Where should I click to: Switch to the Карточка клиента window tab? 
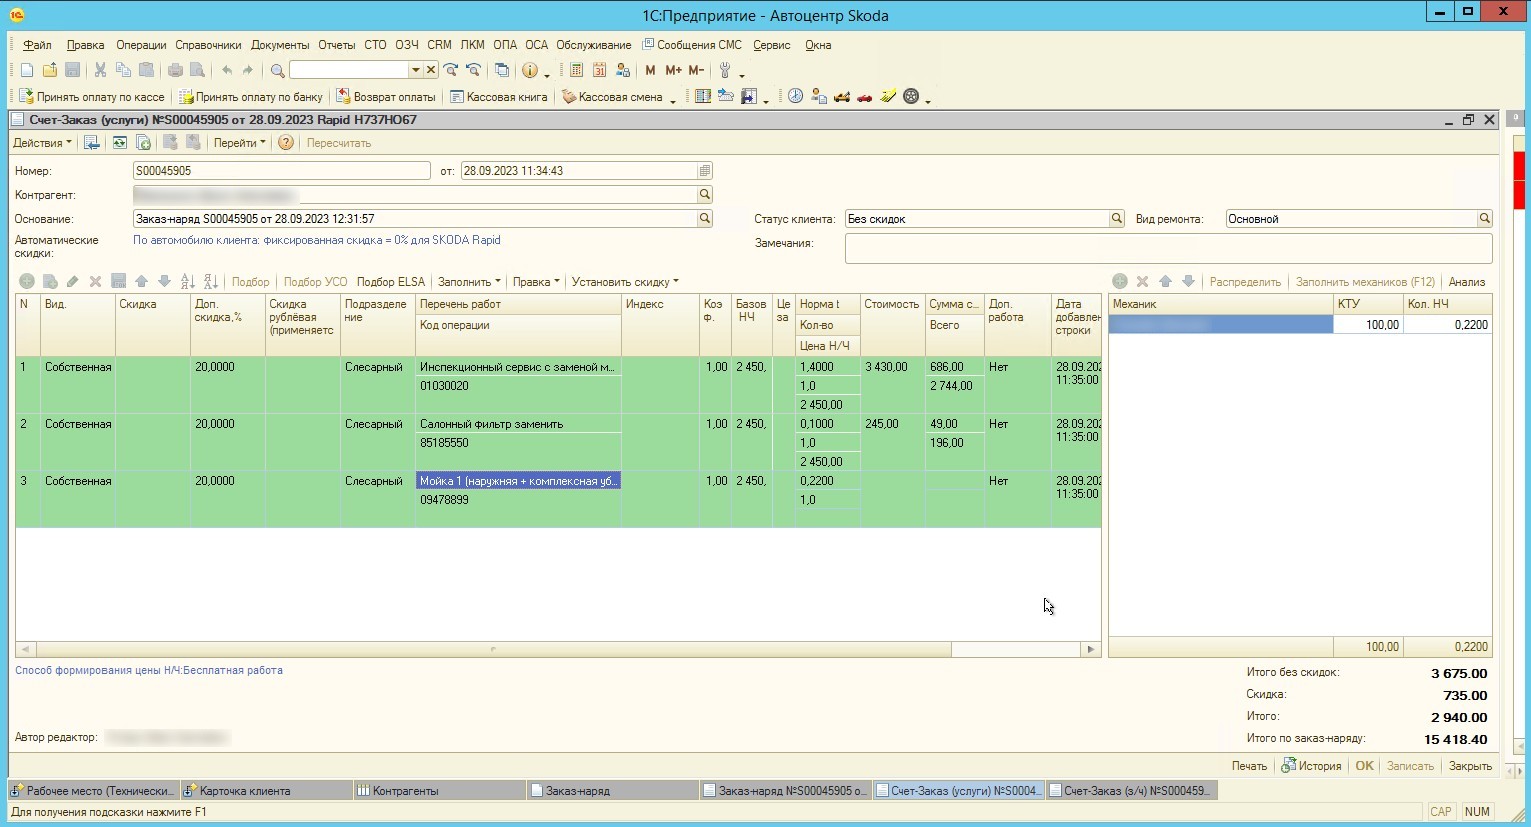245,791
